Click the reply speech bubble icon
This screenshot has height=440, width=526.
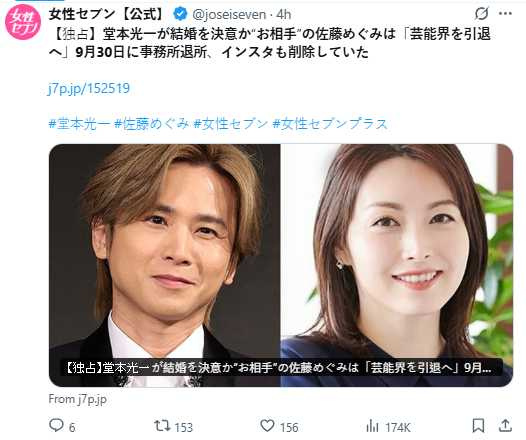[x=56, y=425]
